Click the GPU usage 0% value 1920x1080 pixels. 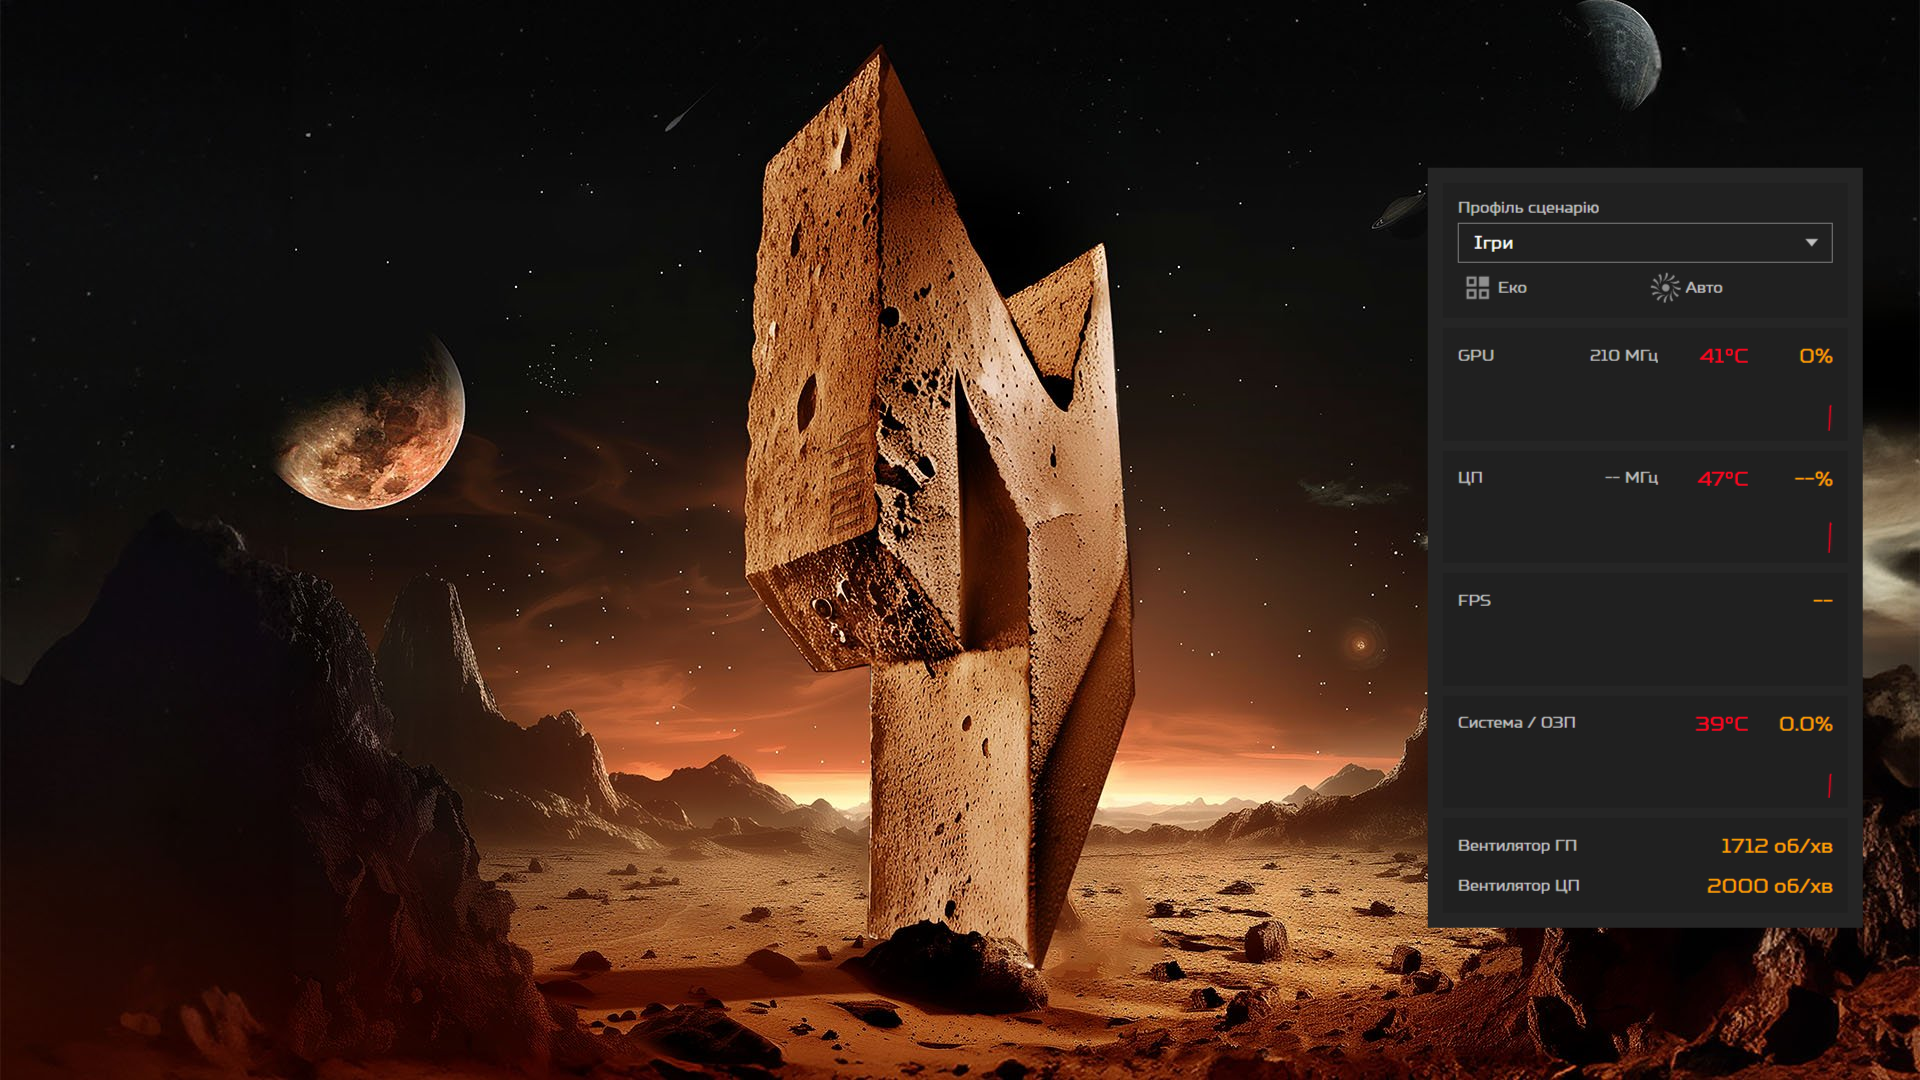1815,356
